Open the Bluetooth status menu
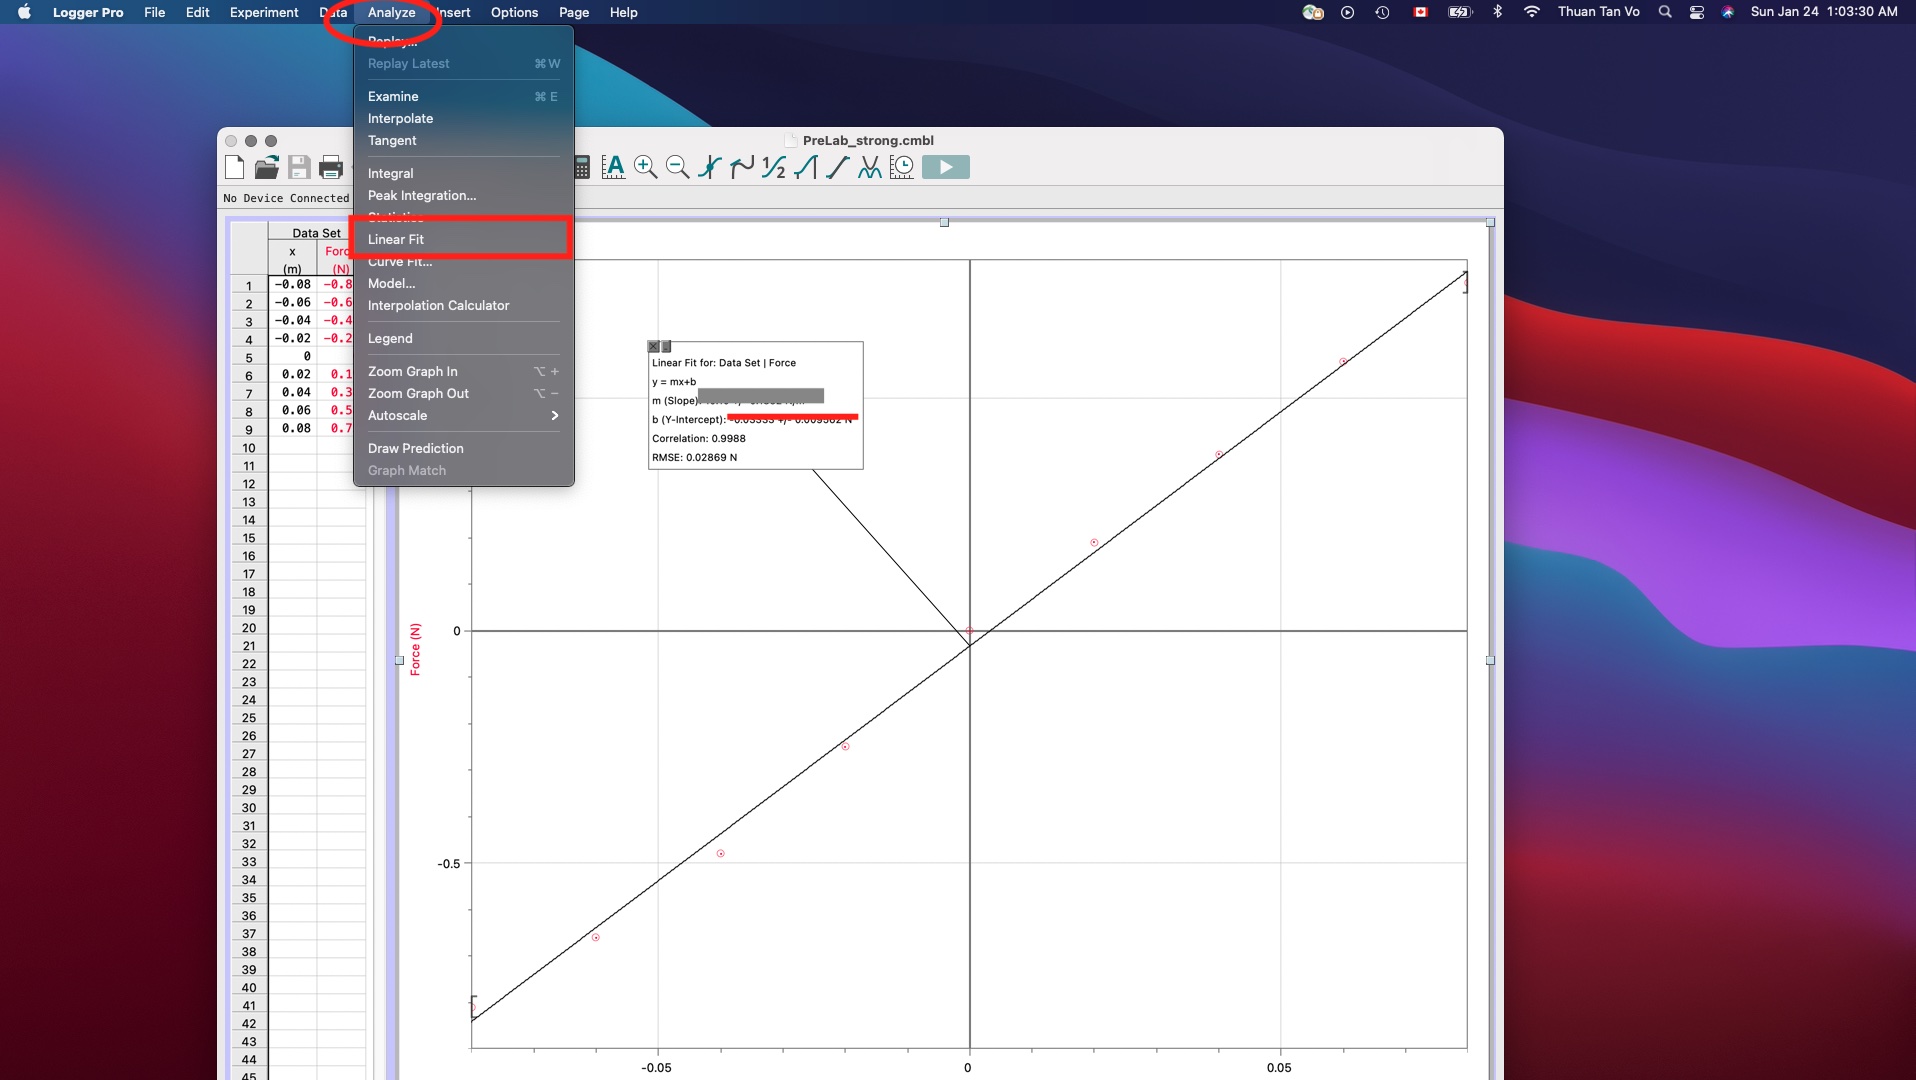Screen dimensions: 1916x1080 pos(1497,12)
